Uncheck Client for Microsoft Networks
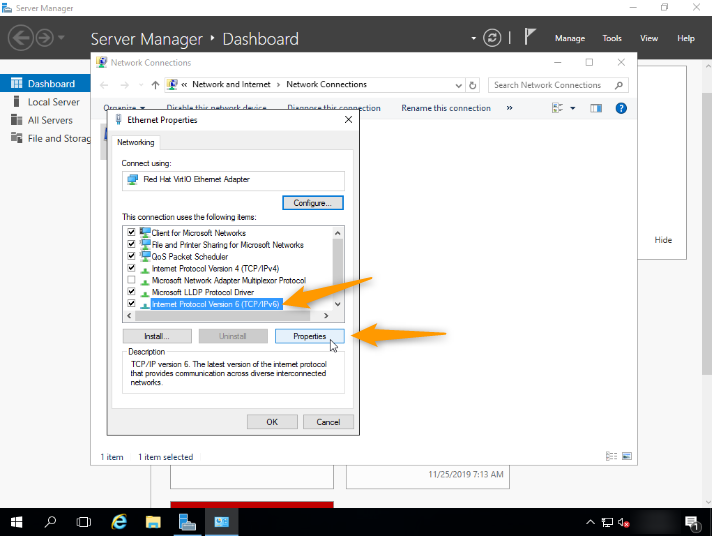Viewport: 712px width, 536px height. tap(131, 233)
